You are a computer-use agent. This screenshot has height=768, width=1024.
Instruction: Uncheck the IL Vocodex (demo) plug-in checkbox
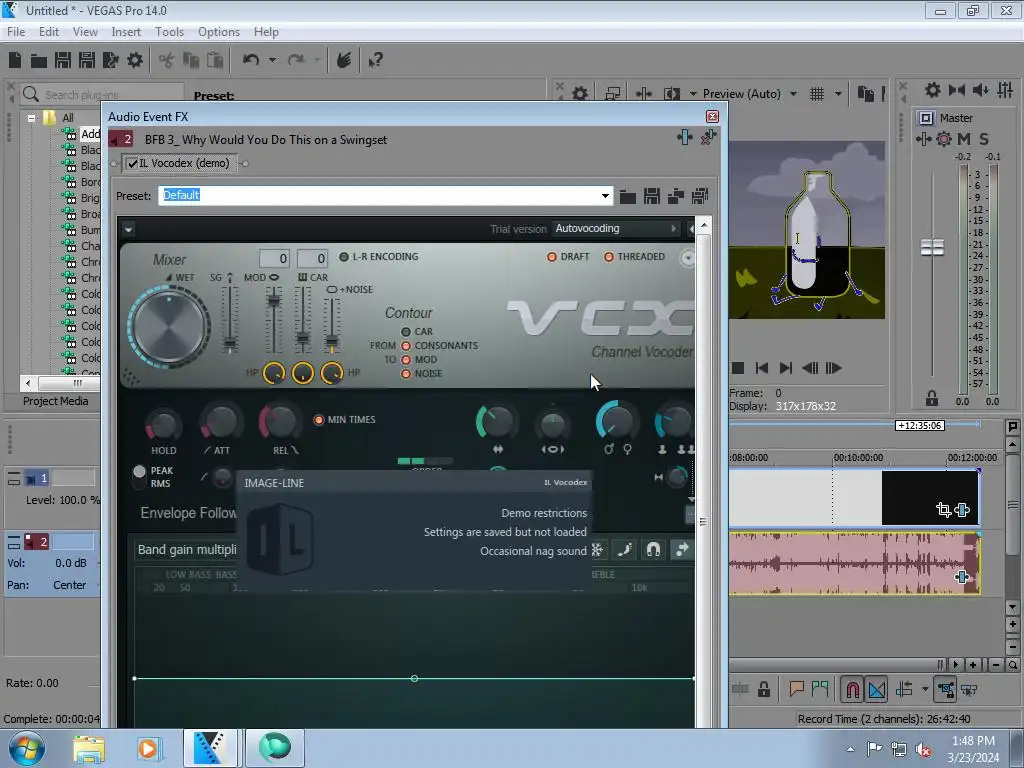(x=133, y=163)
